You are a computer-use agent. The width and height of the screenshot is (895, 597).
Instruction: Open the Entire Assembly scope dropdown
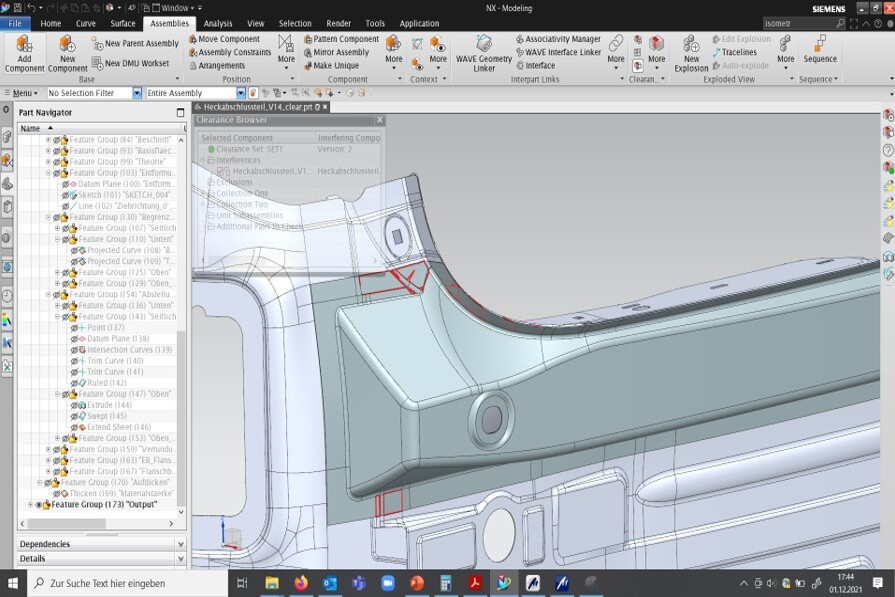coord(240,93)
